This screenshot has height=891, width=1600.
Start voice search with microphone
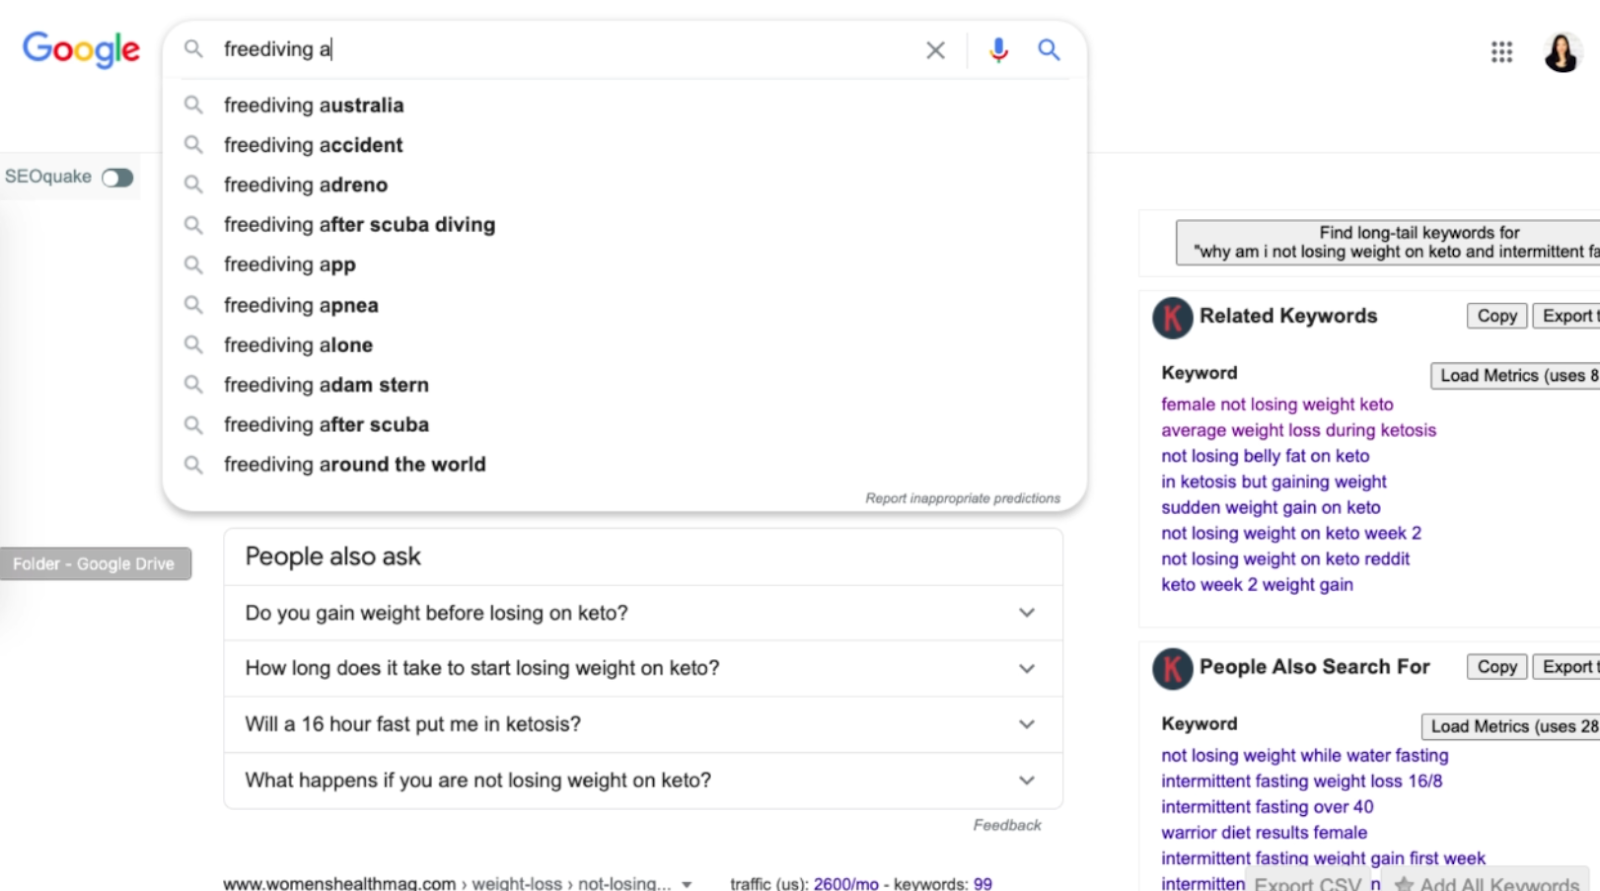click(998, 50)
